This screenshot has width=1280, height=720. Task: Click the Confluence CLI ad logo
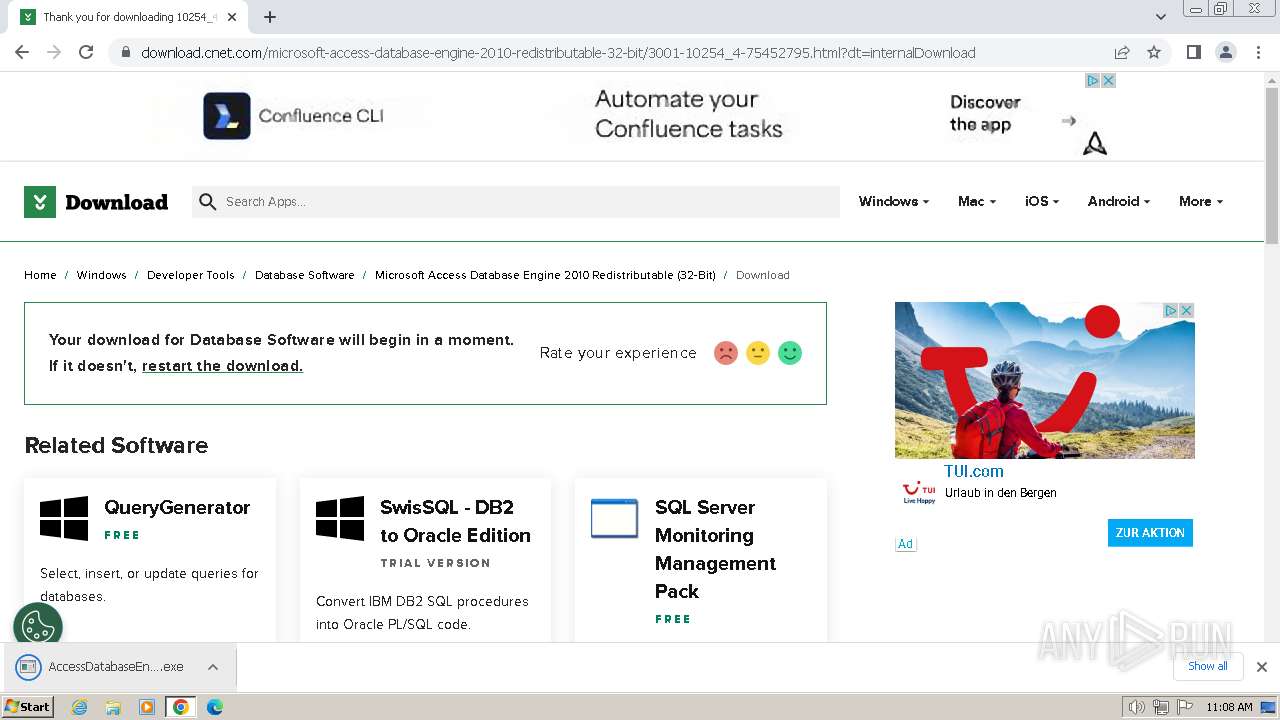tap(227, 116)
